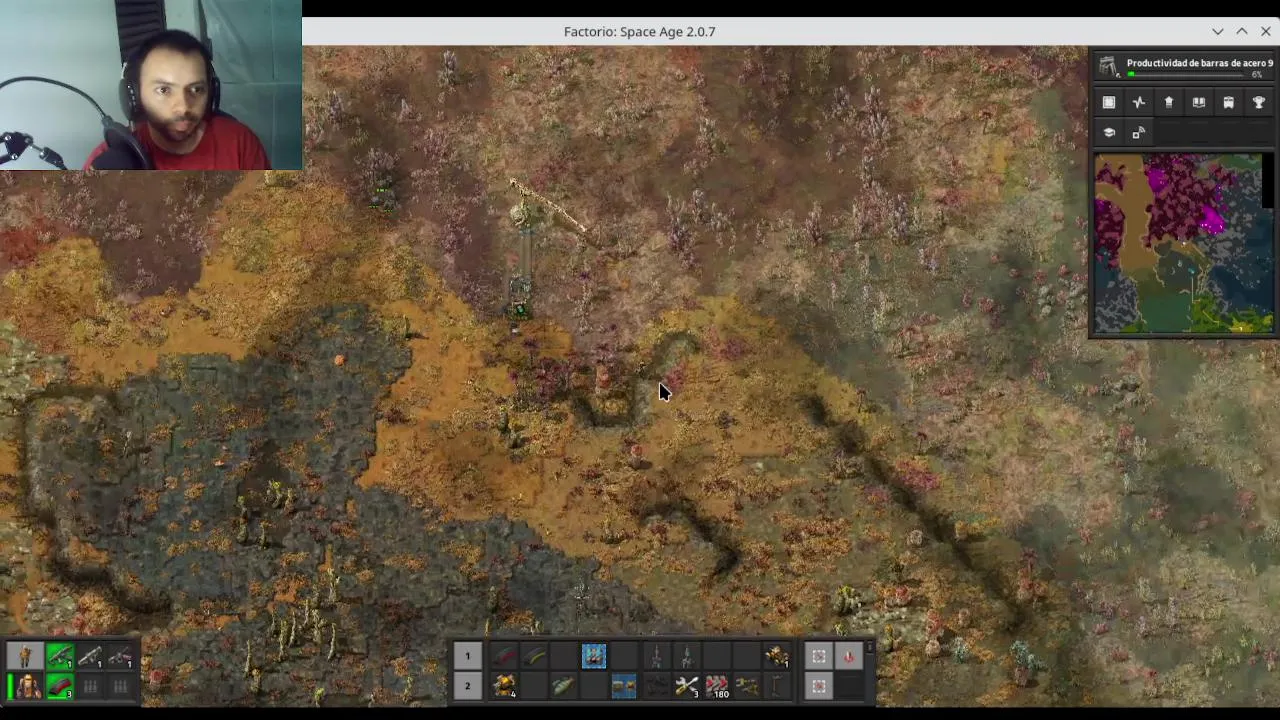Open production statistics graph button
The image size is (1280, 720).
[x=1139, y=102]
